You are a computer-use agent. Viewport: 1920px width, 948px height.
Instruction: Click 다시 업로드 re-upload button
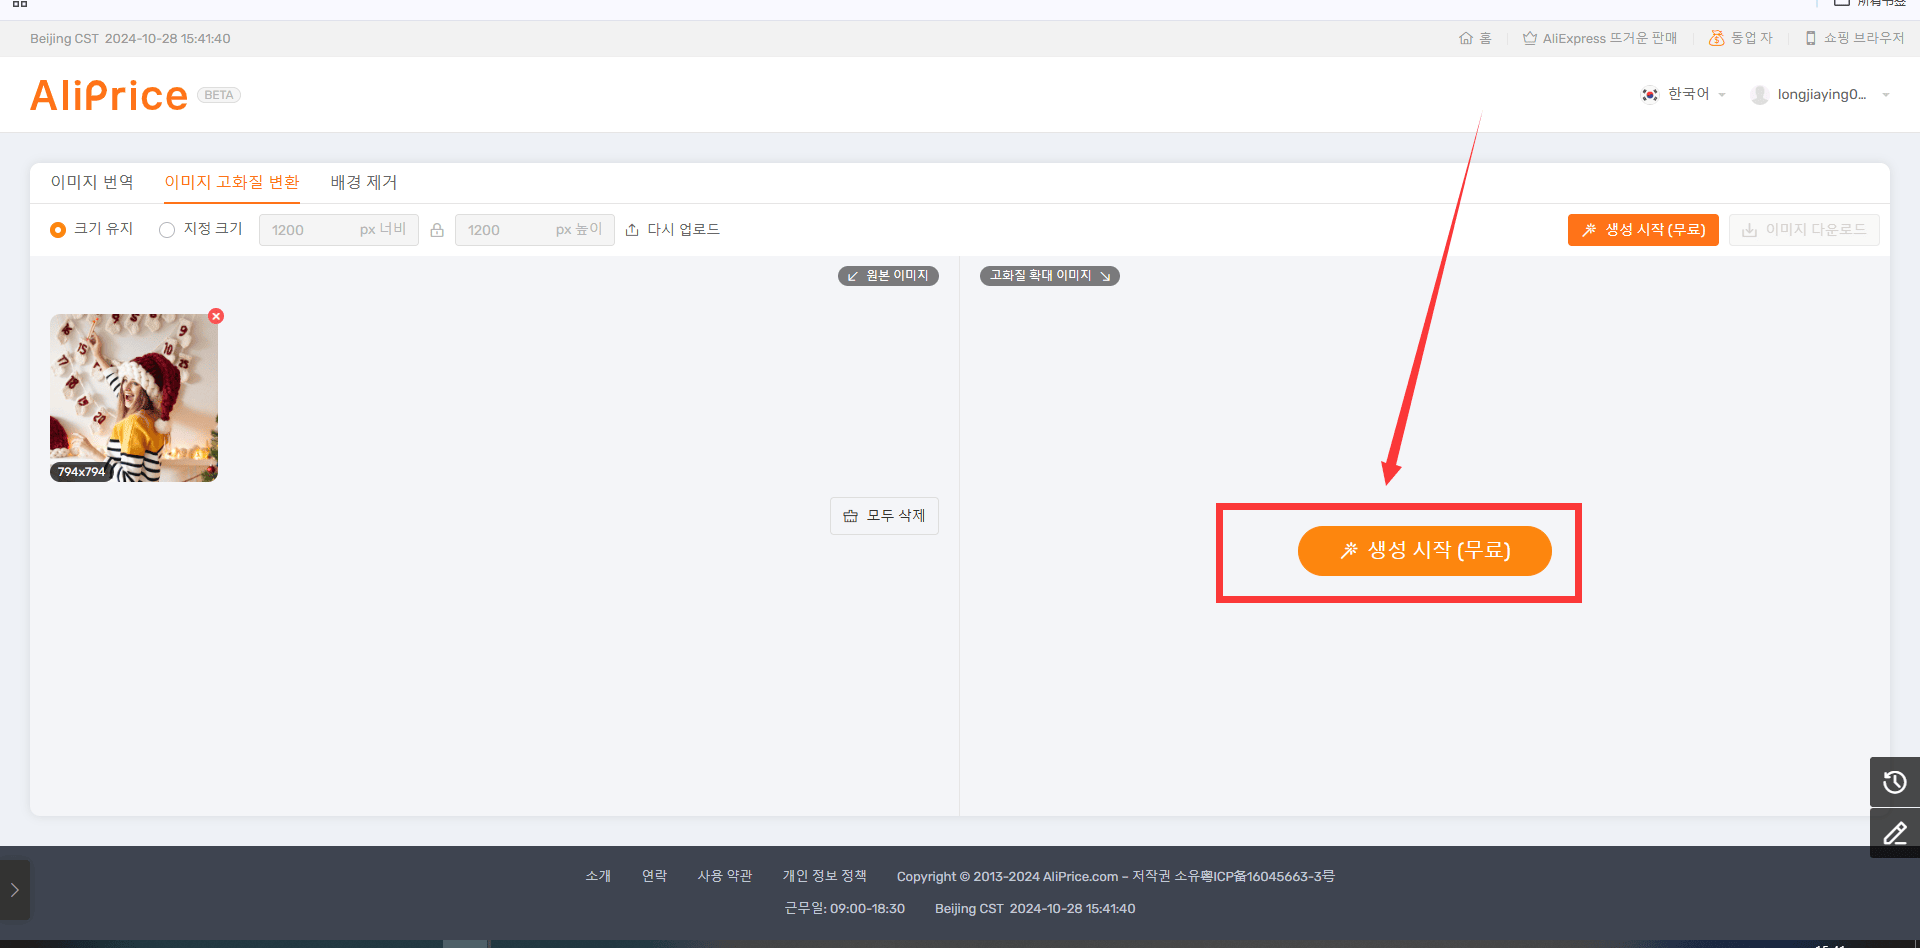tap(672, 230)
